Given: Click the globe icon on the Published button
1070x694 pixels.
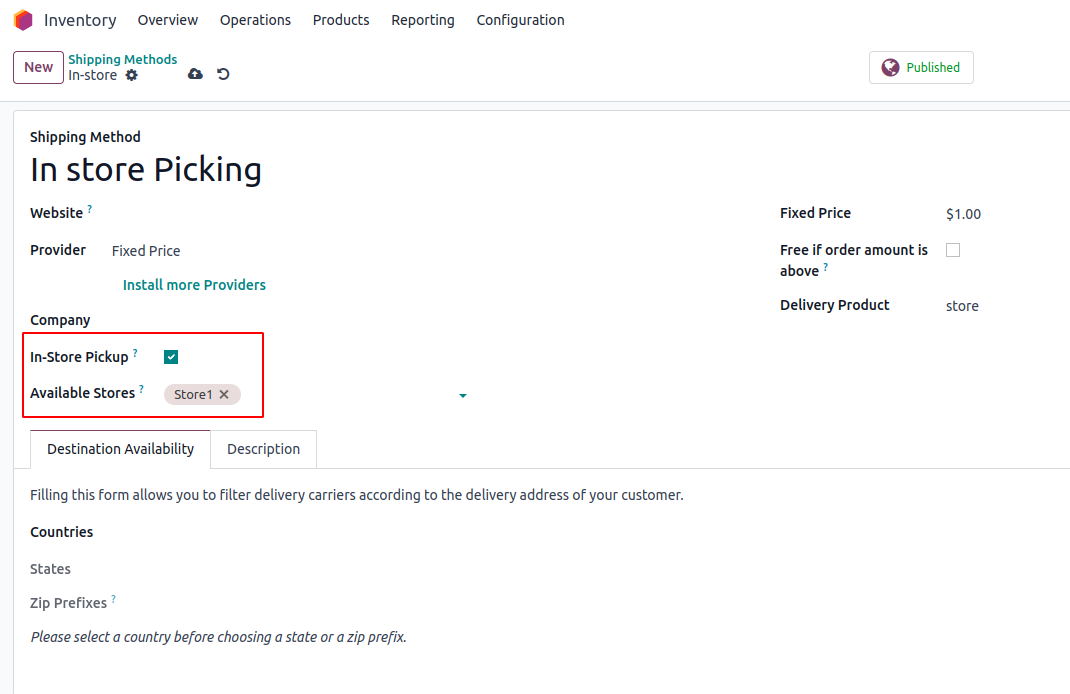Looking at the screenshot, I should 890,68.
